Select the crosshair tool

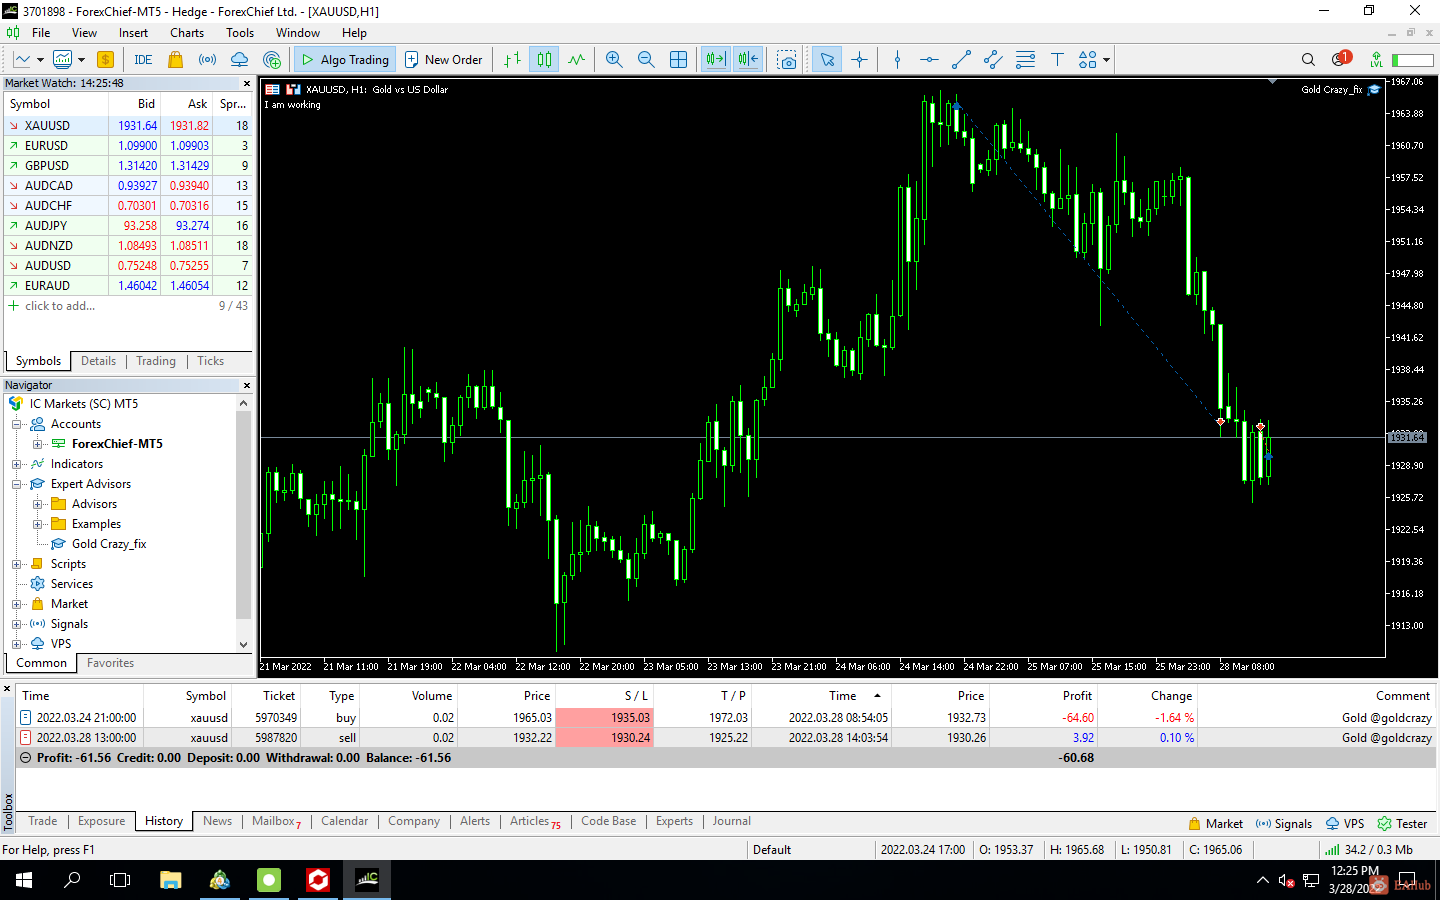click(x=859, y=59)
